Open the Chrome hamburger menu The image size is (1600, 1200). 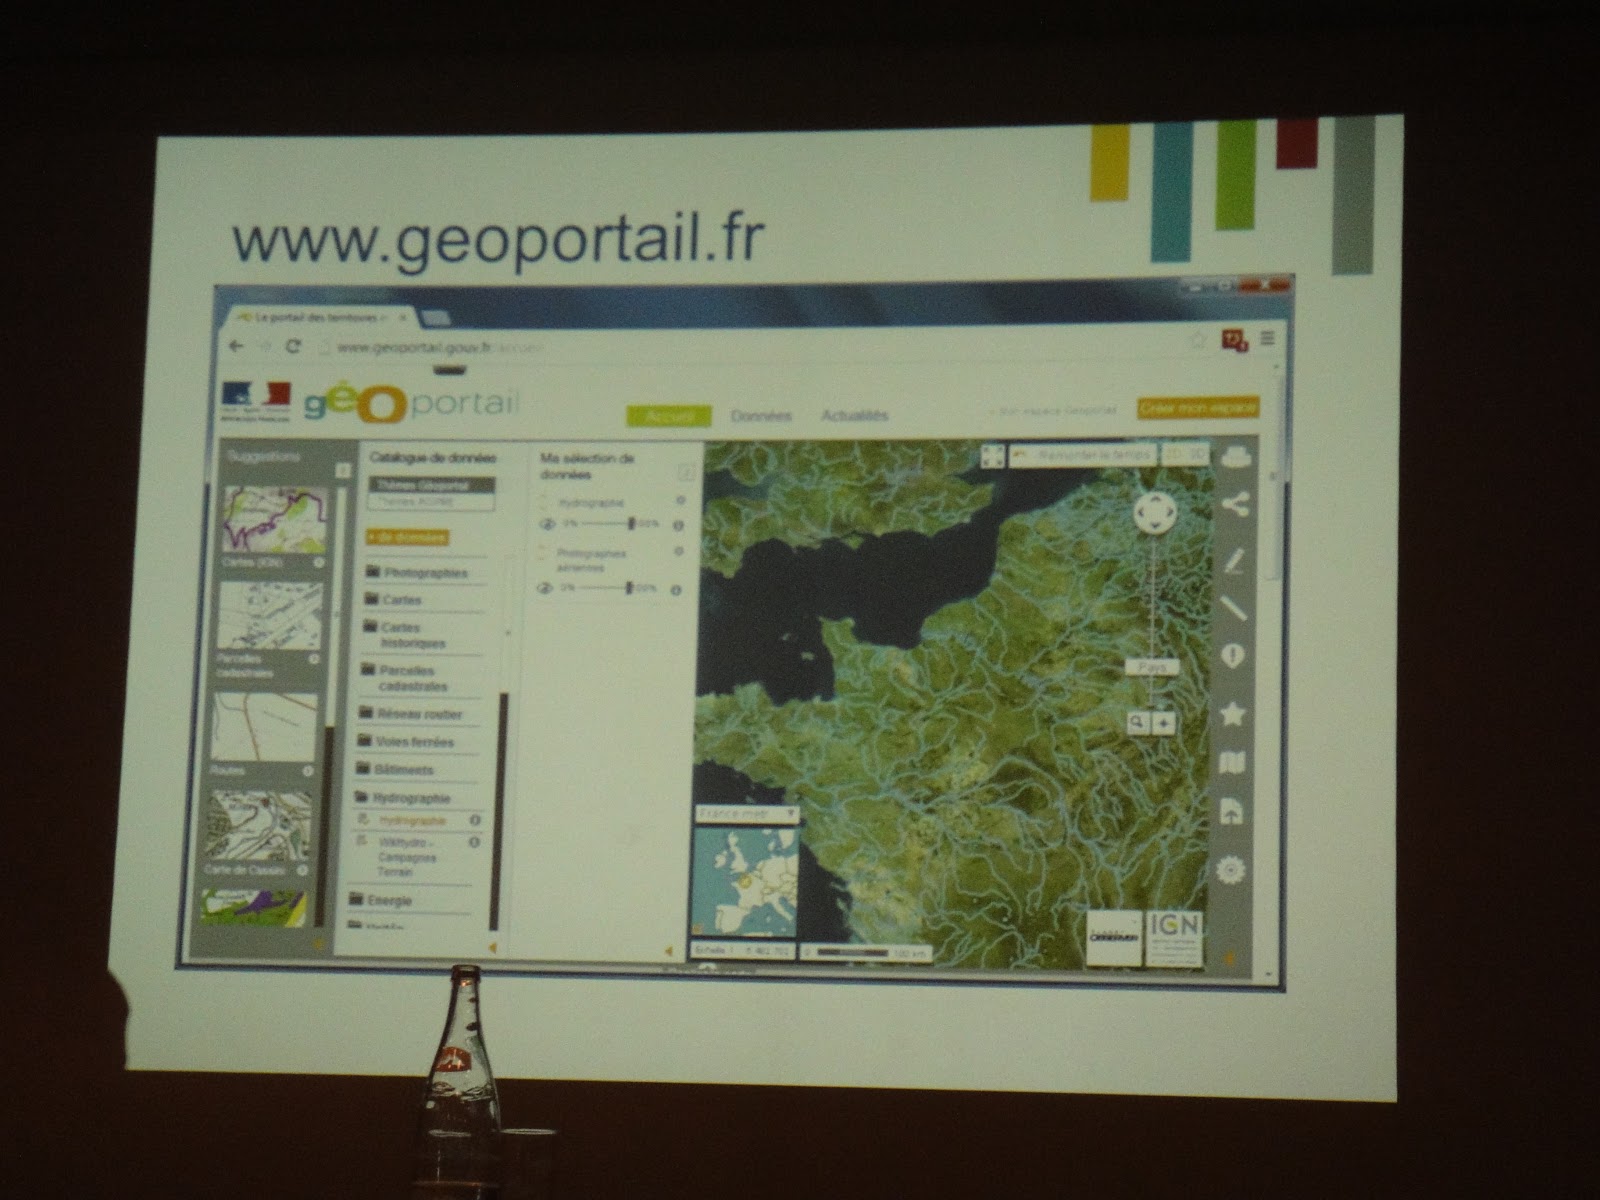click(x=1267, y=339)
